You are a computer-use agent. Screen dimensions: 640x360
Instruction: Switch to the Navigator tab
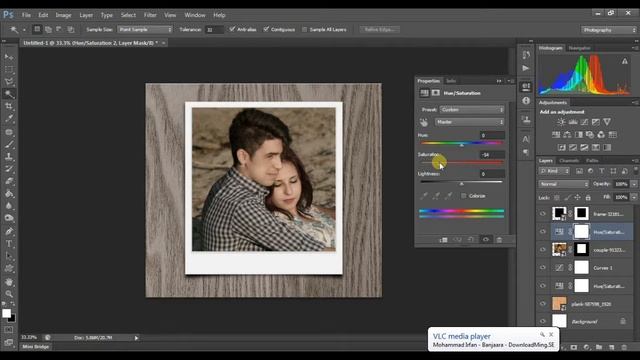579,48
